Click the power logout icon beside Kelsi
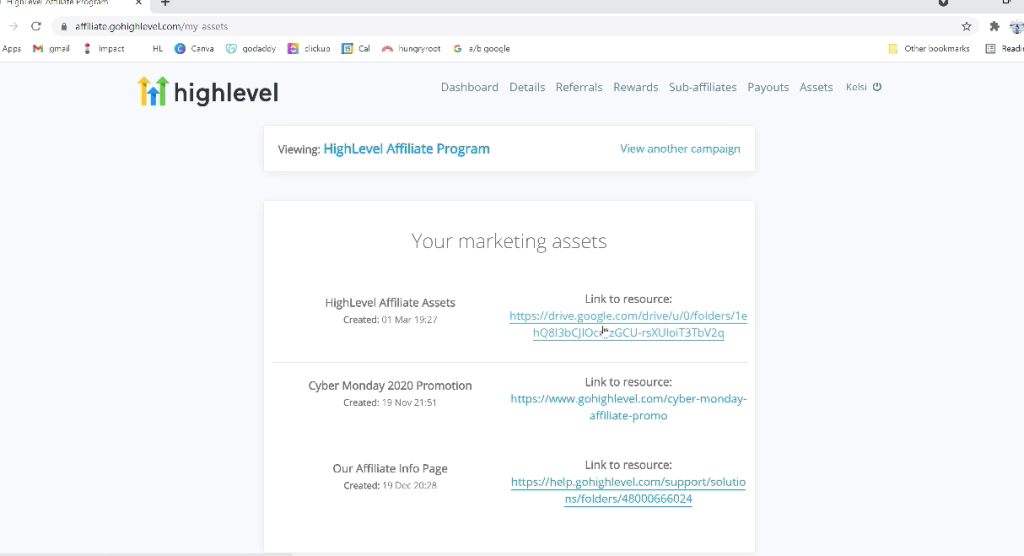This screenshot has height=556, width=1024. (877, 87)
